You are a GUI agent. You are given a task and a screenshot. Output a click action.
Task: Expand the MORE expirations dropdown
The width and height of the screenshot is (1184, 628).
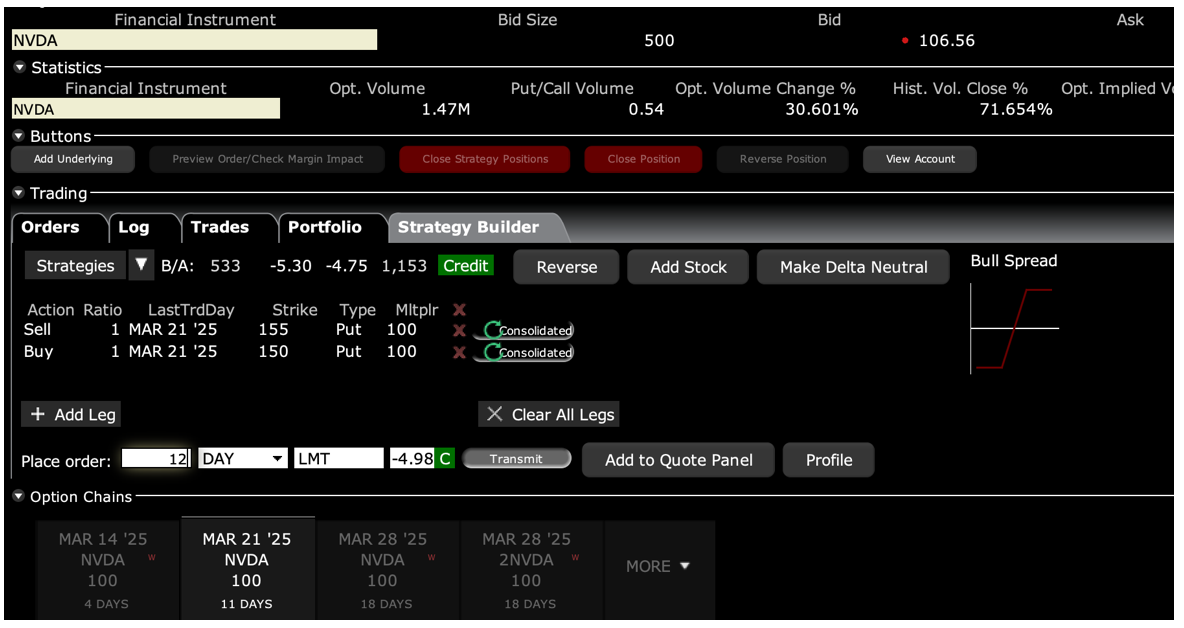[x=658, y=566]
